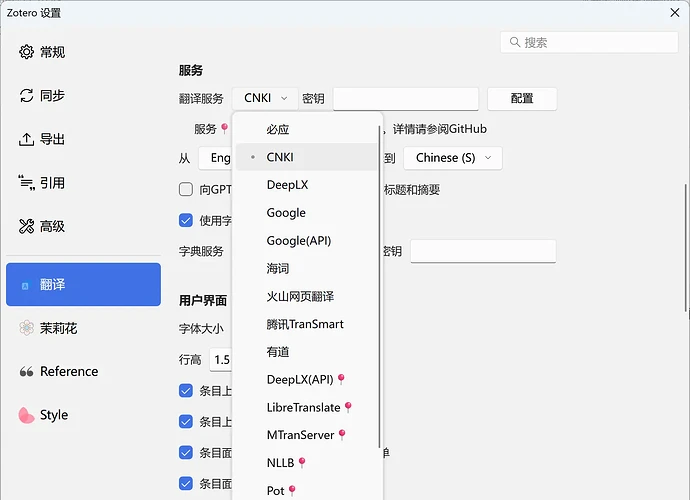Open the source language Eng dropdown
Screen dimensions: 690x500
(216, 158)
